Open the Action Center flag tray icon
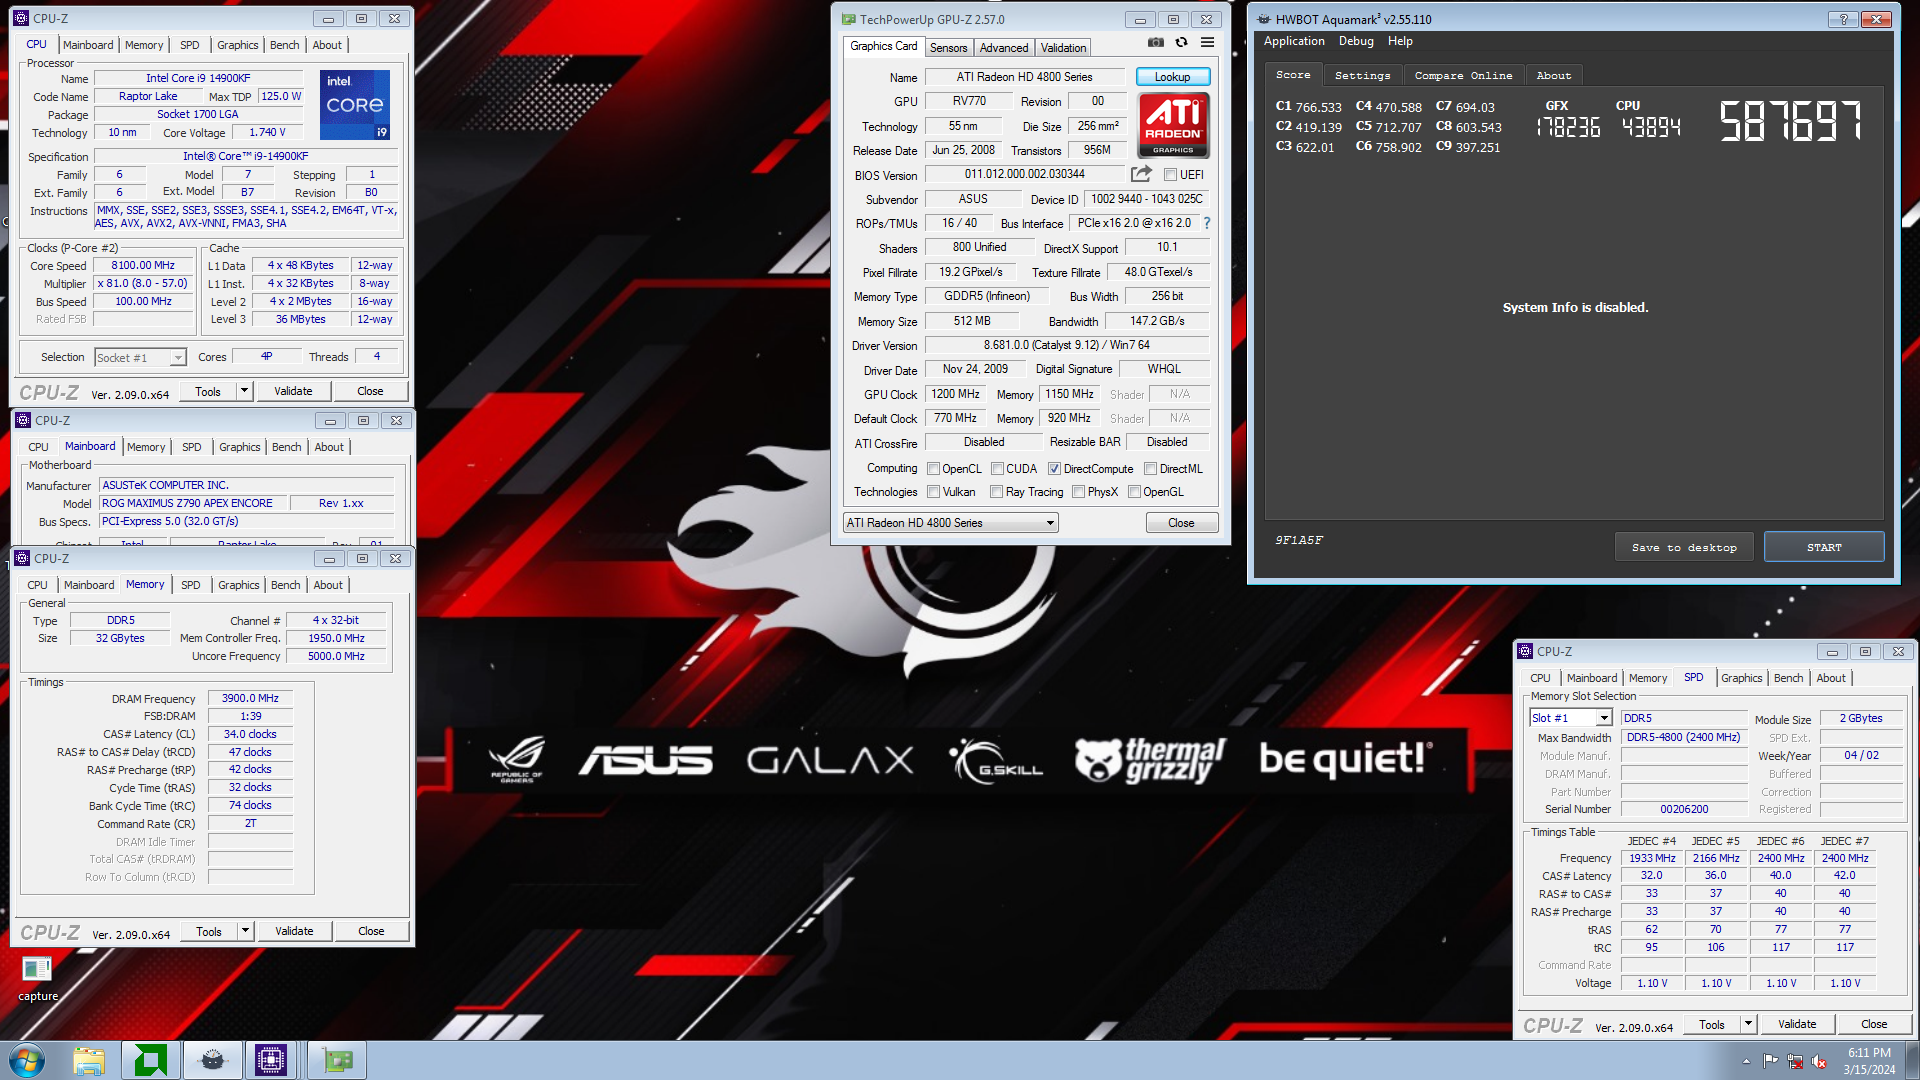Screen dimensions: 1920x1080 (x=1771, y=1061)
